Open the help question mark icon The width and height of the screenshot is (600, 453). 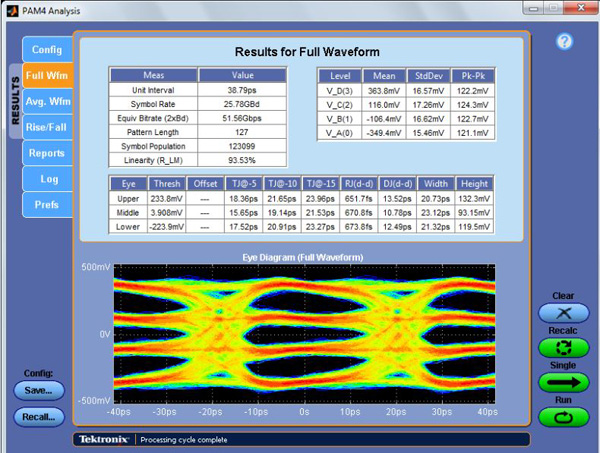click(x=564, y=42)
